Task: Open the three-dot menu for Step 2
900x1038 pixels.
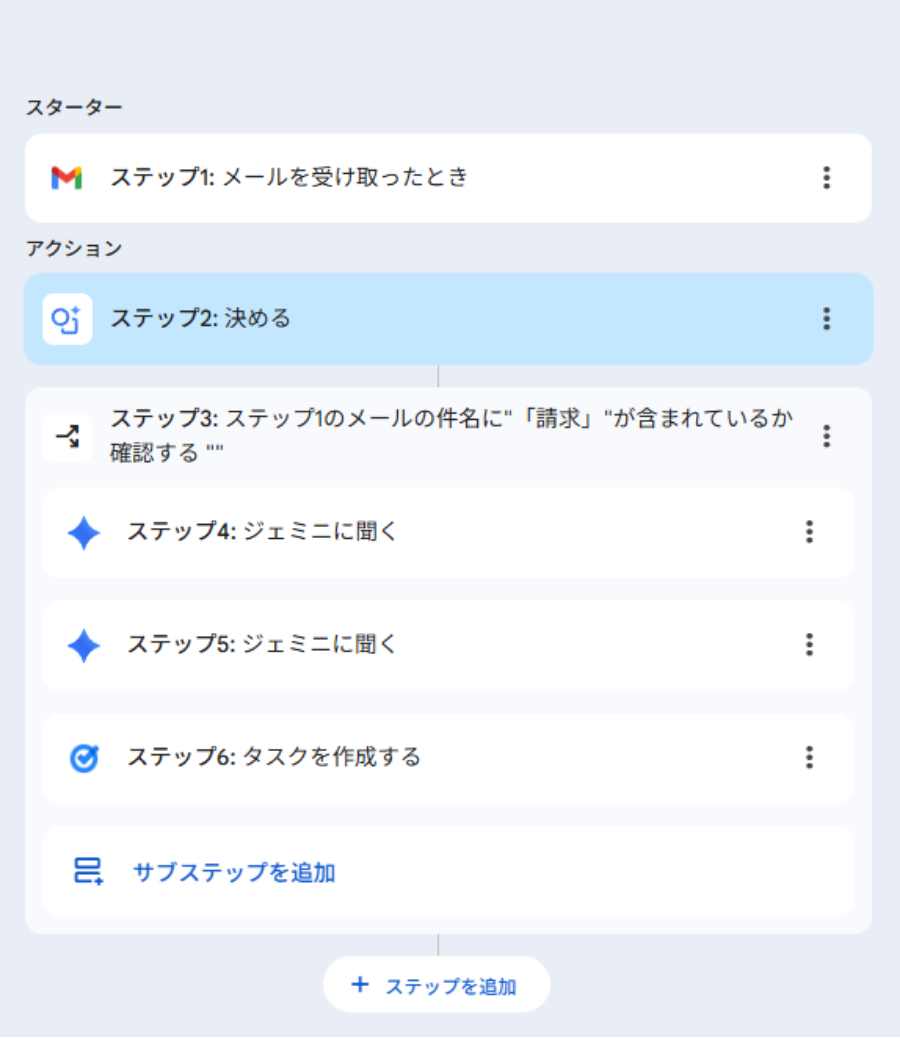Action: click(826, 319)
